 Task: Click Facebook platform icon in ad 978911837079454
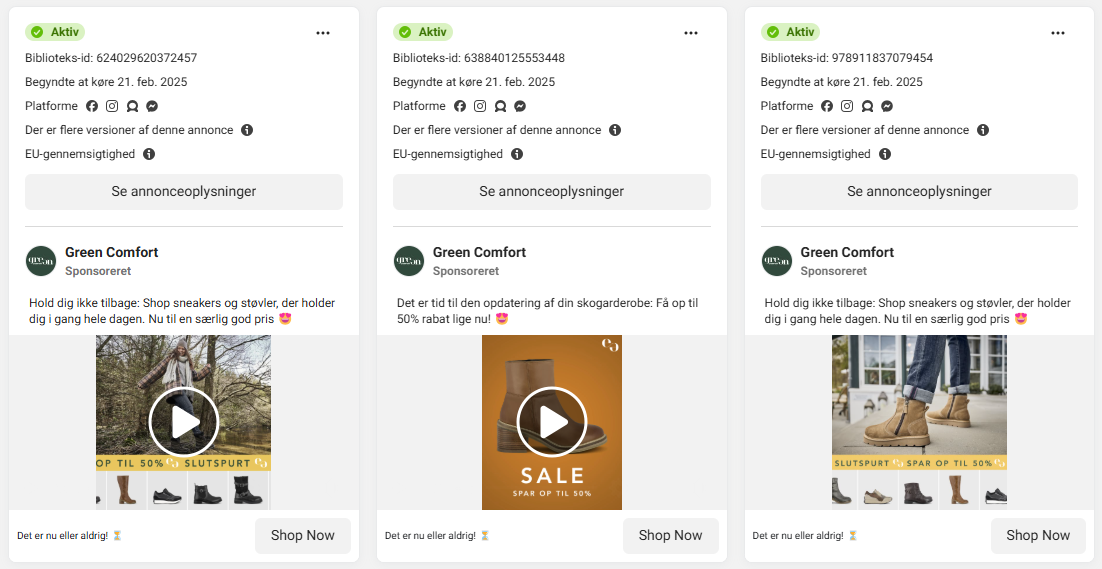[827, 106]
